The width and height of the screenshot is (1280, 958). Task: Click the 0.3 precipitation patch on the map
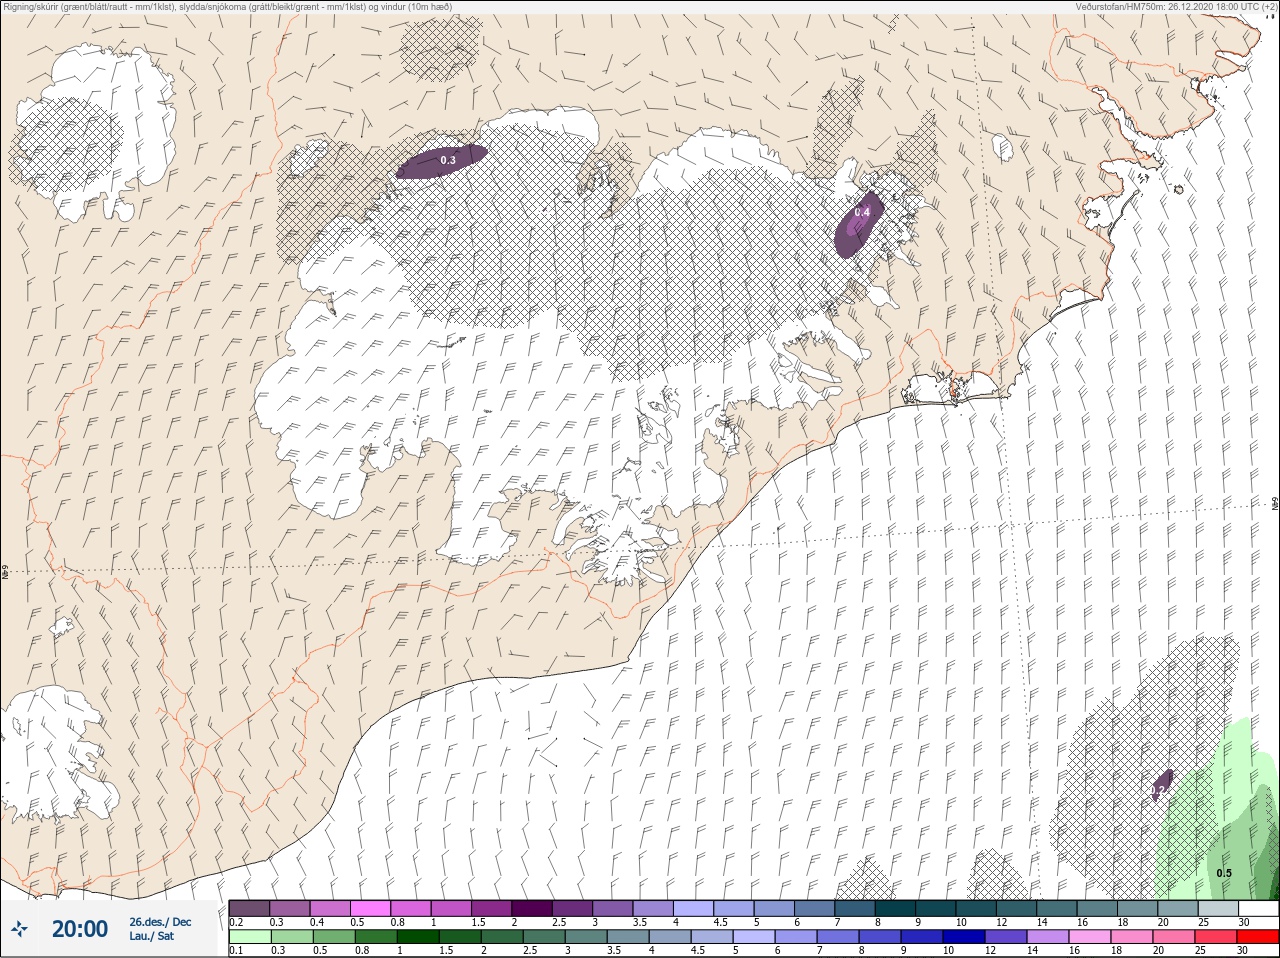click(442, 161)
